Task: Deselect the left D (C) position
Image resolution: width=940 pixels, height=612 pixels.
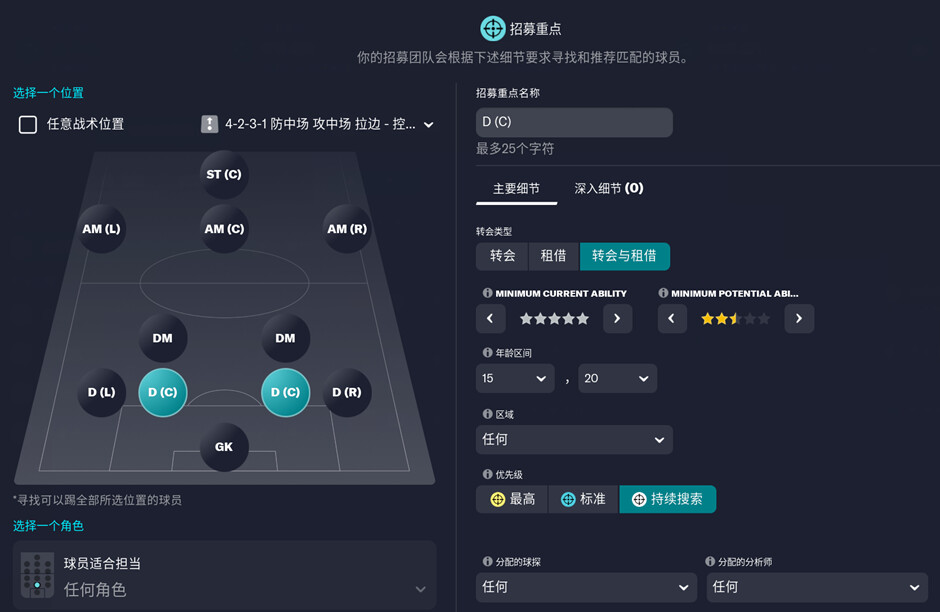Action: [x=162, y=393]
